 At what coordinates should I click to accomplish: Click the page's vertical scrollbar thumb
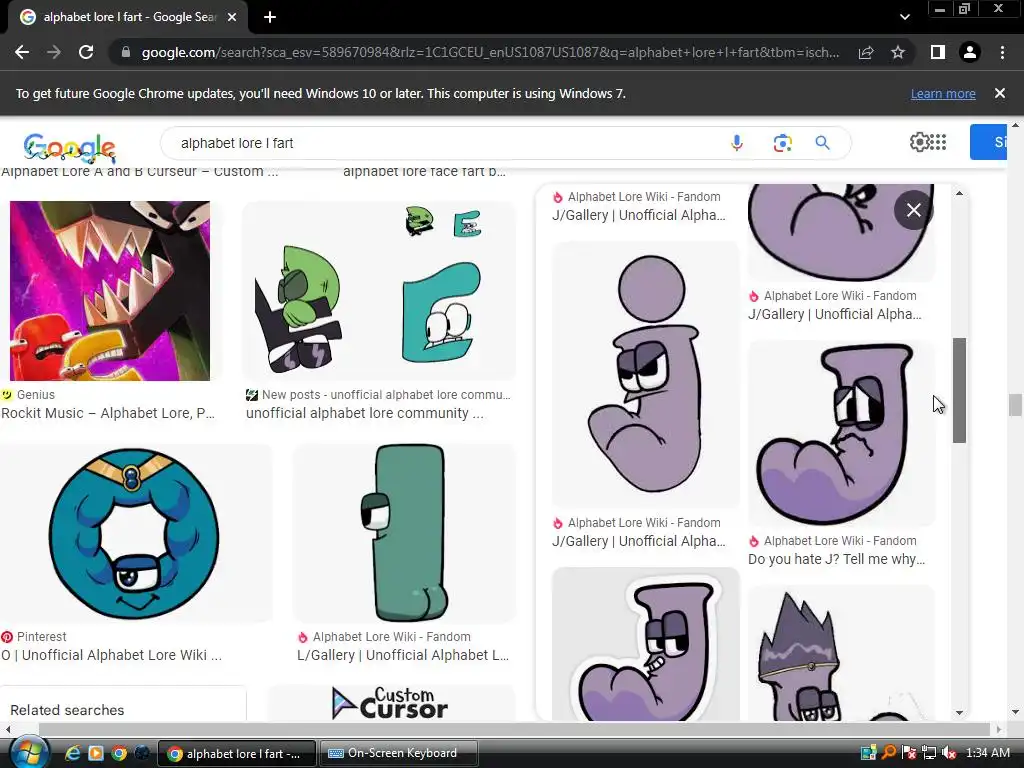pyautogui.click(x=1015, y=404)
